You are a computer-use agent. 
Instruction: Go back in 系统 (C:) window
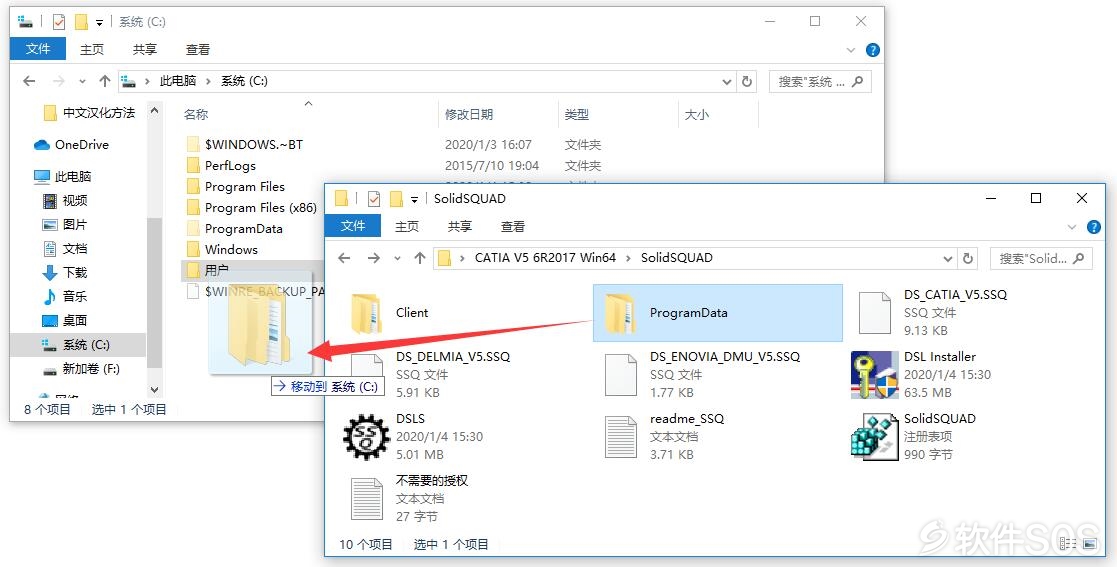point(29,81)
